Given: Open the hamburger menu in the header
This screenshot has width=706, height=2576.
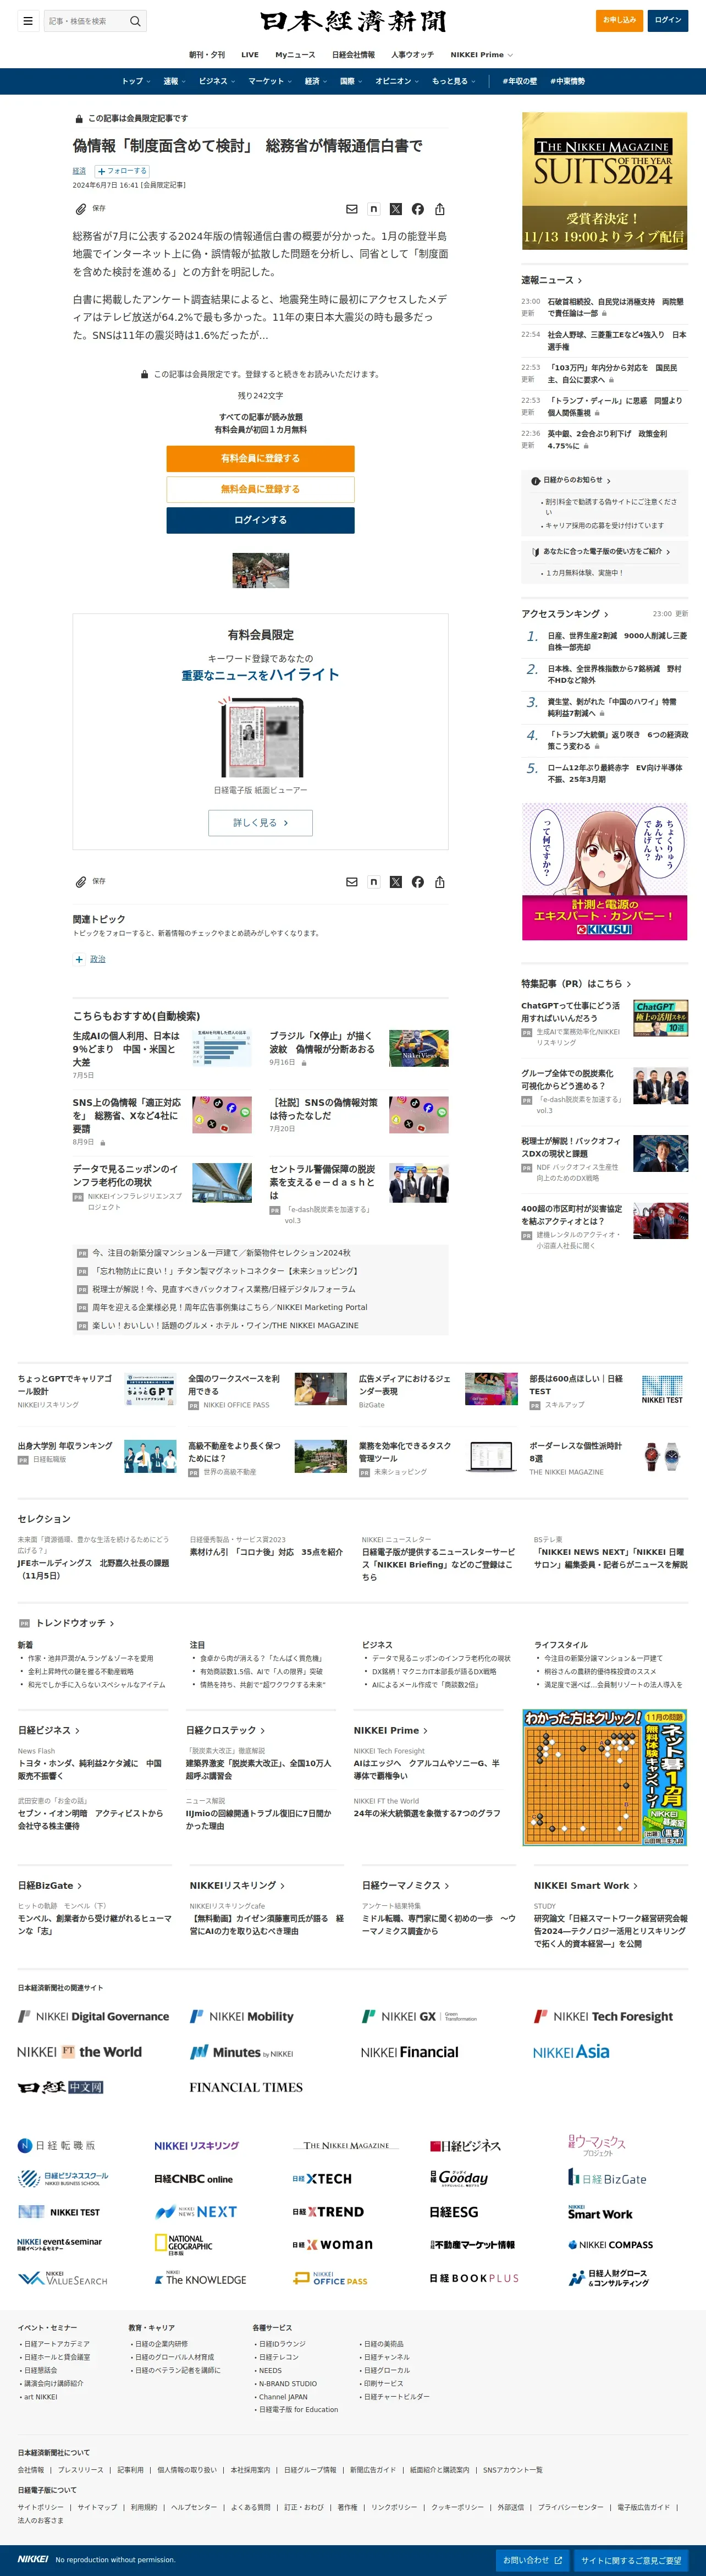Looking at the screenshot, I should click(28, 20).
